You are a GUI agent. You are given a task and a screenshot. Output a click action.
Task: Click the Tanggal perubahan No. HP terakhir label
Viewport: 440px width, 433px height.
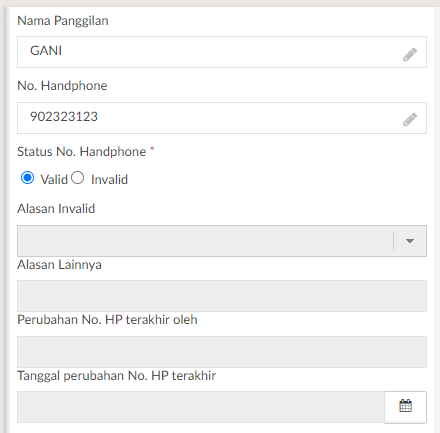tap(117, 376)
